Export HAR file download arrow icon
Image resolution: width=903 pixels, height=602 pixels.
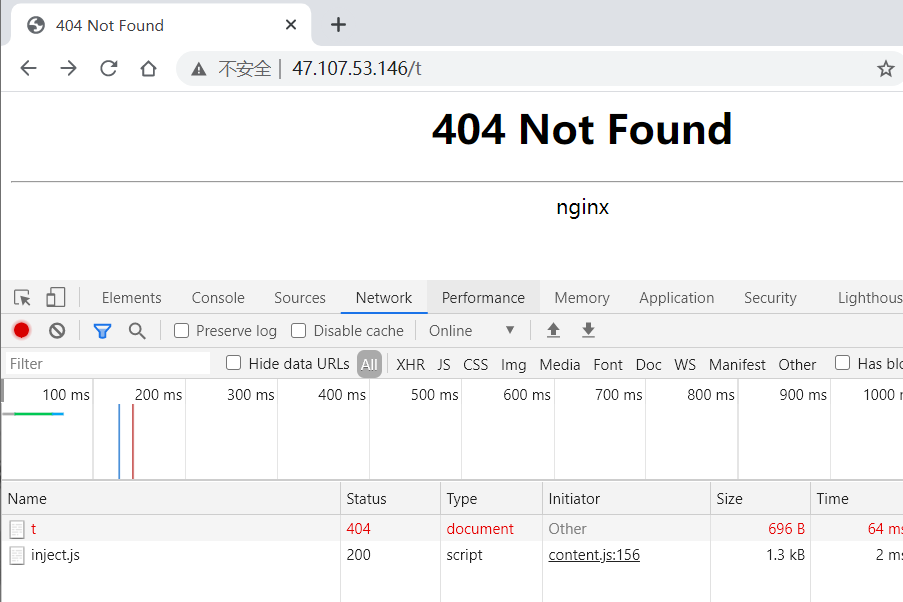pos(588,330)
